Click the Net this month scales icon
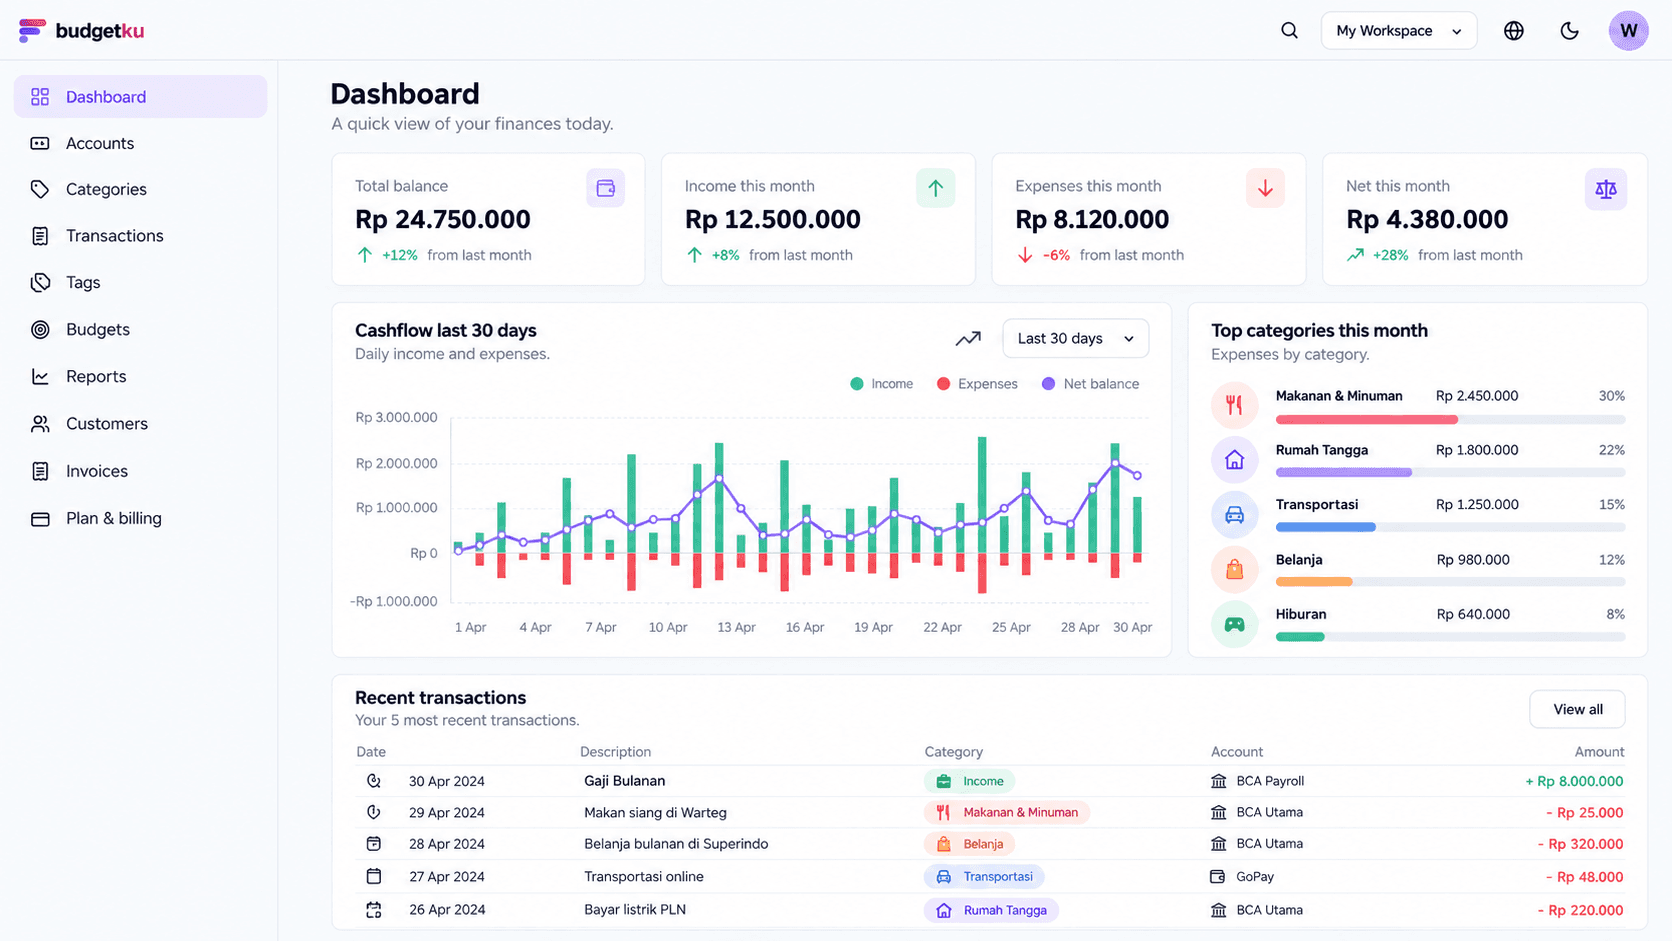Viewport: 1672px width, 941px height. tap(1606, 189)
